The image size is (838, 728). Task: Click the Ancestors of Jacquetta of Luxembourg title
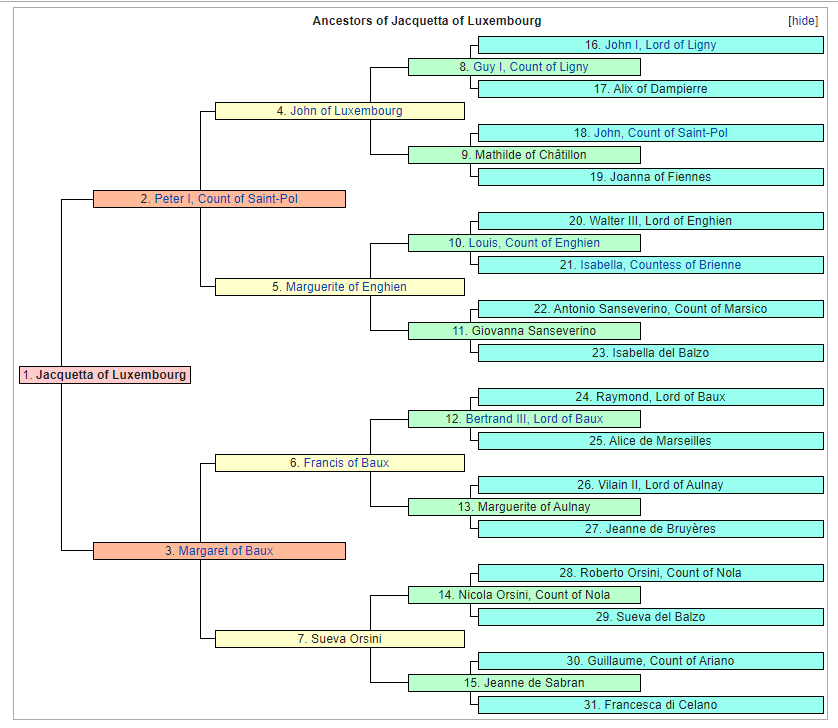(427, 21)
